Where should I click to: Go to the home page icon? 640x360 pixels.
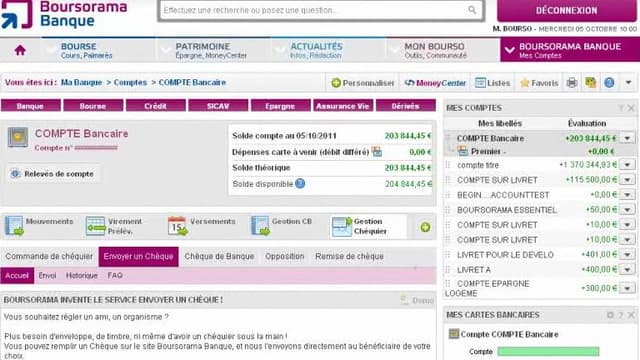click(20, 50)
